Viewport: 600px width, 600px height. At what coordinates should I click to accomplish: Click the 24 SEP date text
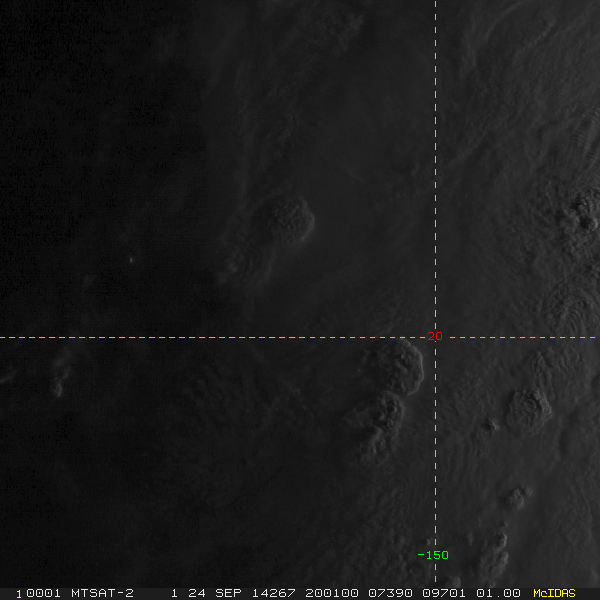point(215,593)
